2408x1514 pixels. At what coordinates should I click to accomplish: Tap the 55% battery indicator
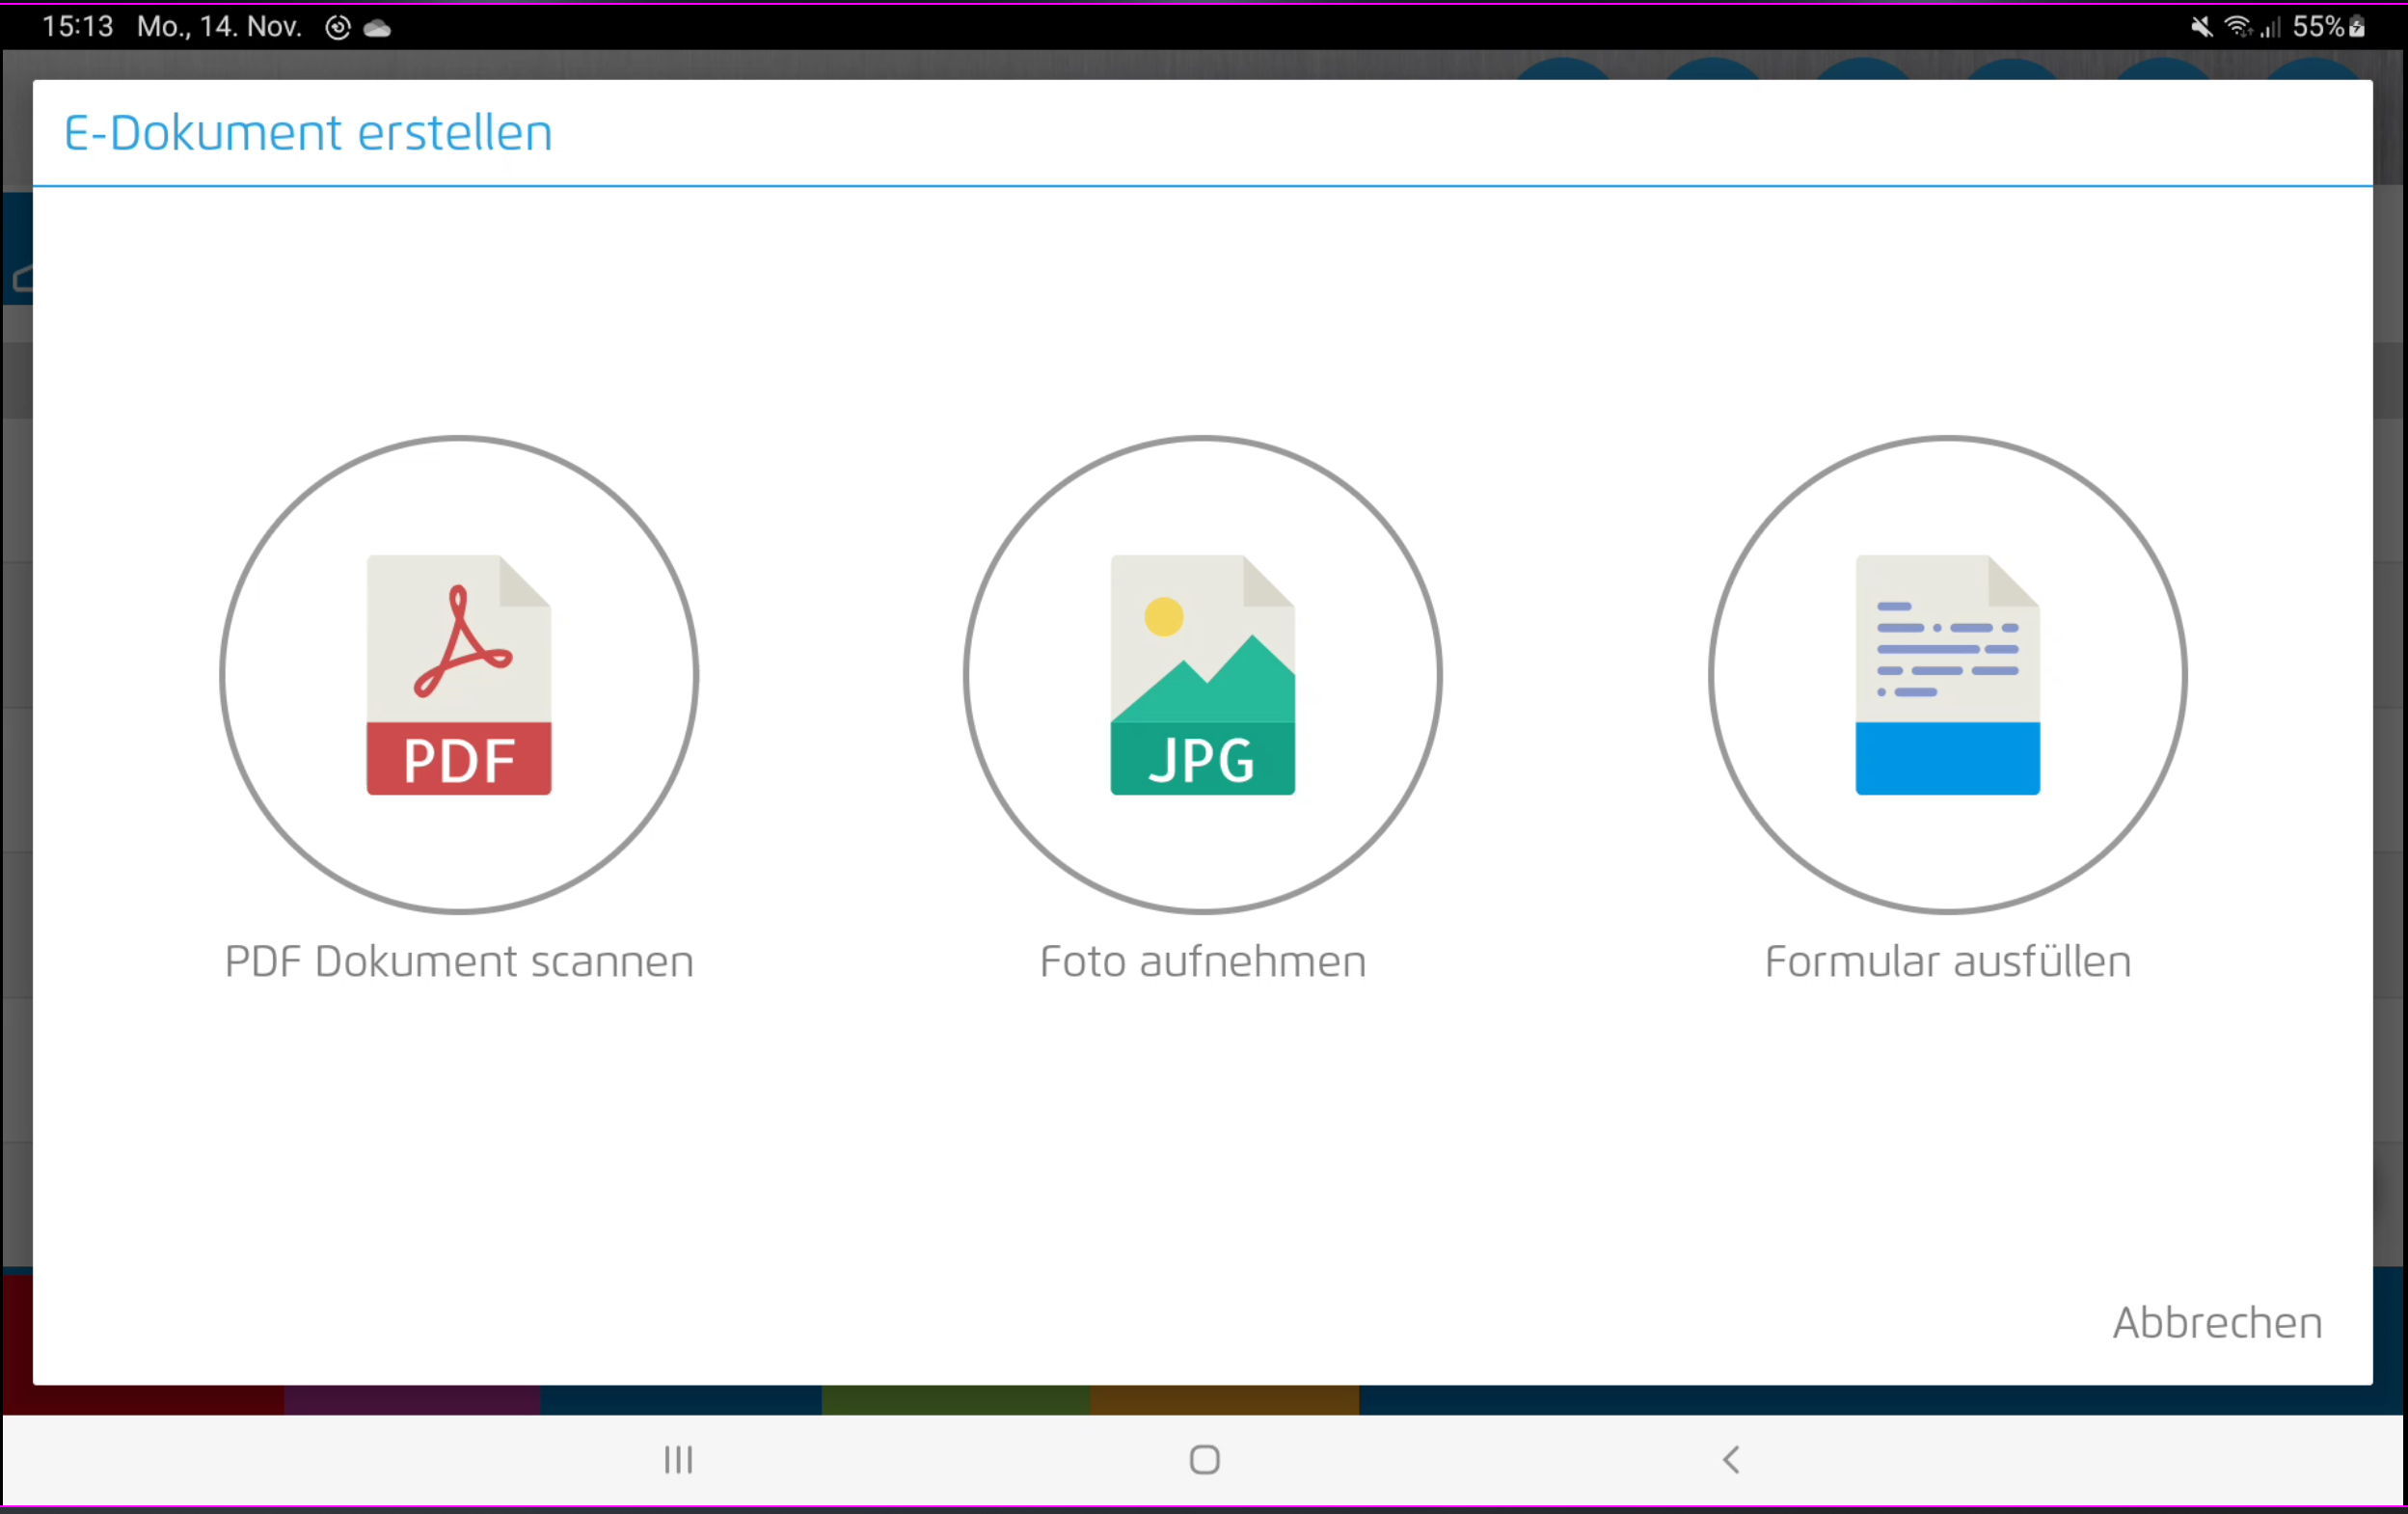point(2326,27)
